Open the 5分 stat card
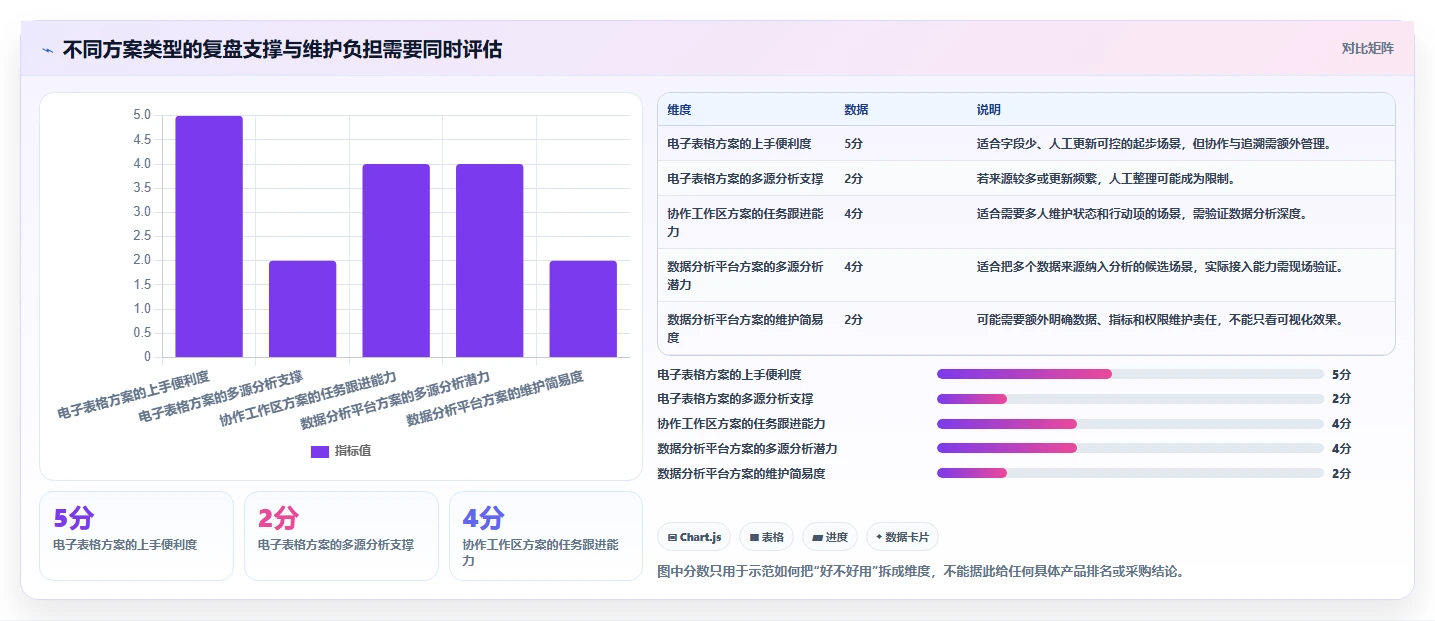 [x=136, y=535]
